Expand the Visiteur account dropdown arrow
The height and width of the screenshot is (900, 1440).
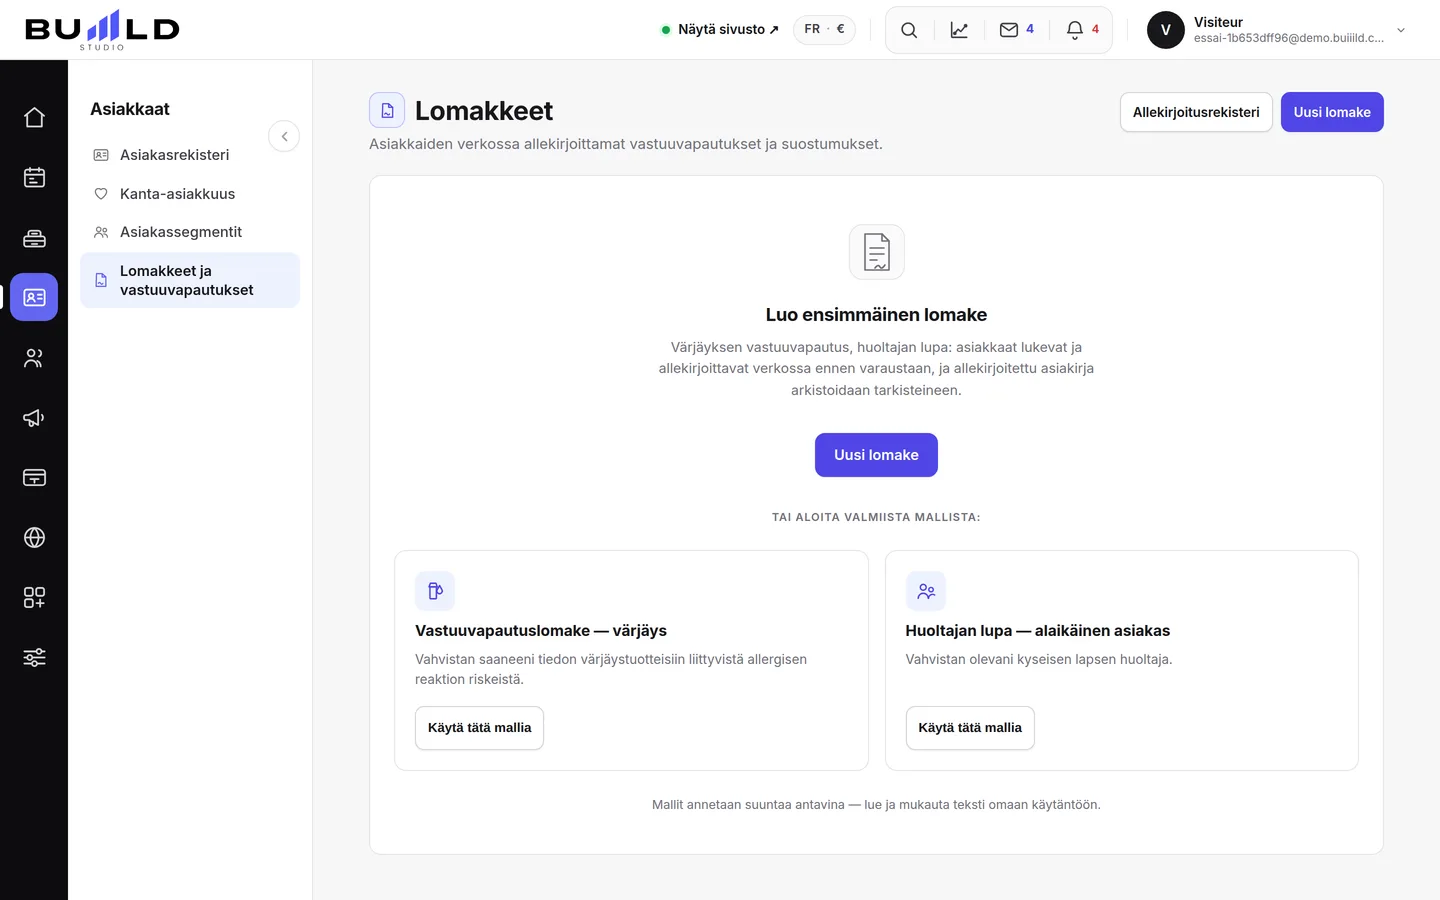[x=1401, y=30]
